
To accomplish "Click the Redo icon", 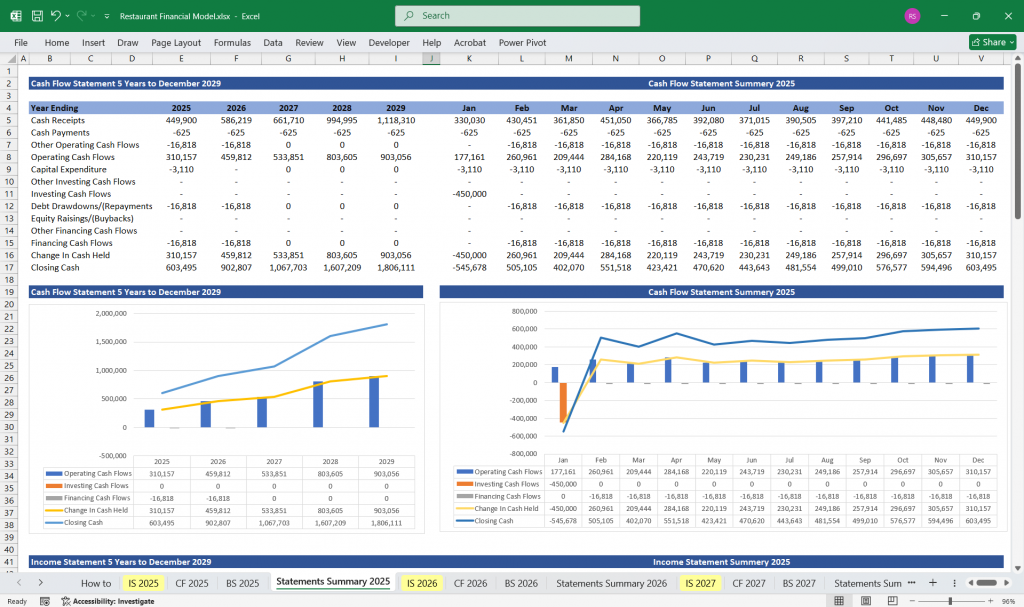I will (x=81, y=15).
